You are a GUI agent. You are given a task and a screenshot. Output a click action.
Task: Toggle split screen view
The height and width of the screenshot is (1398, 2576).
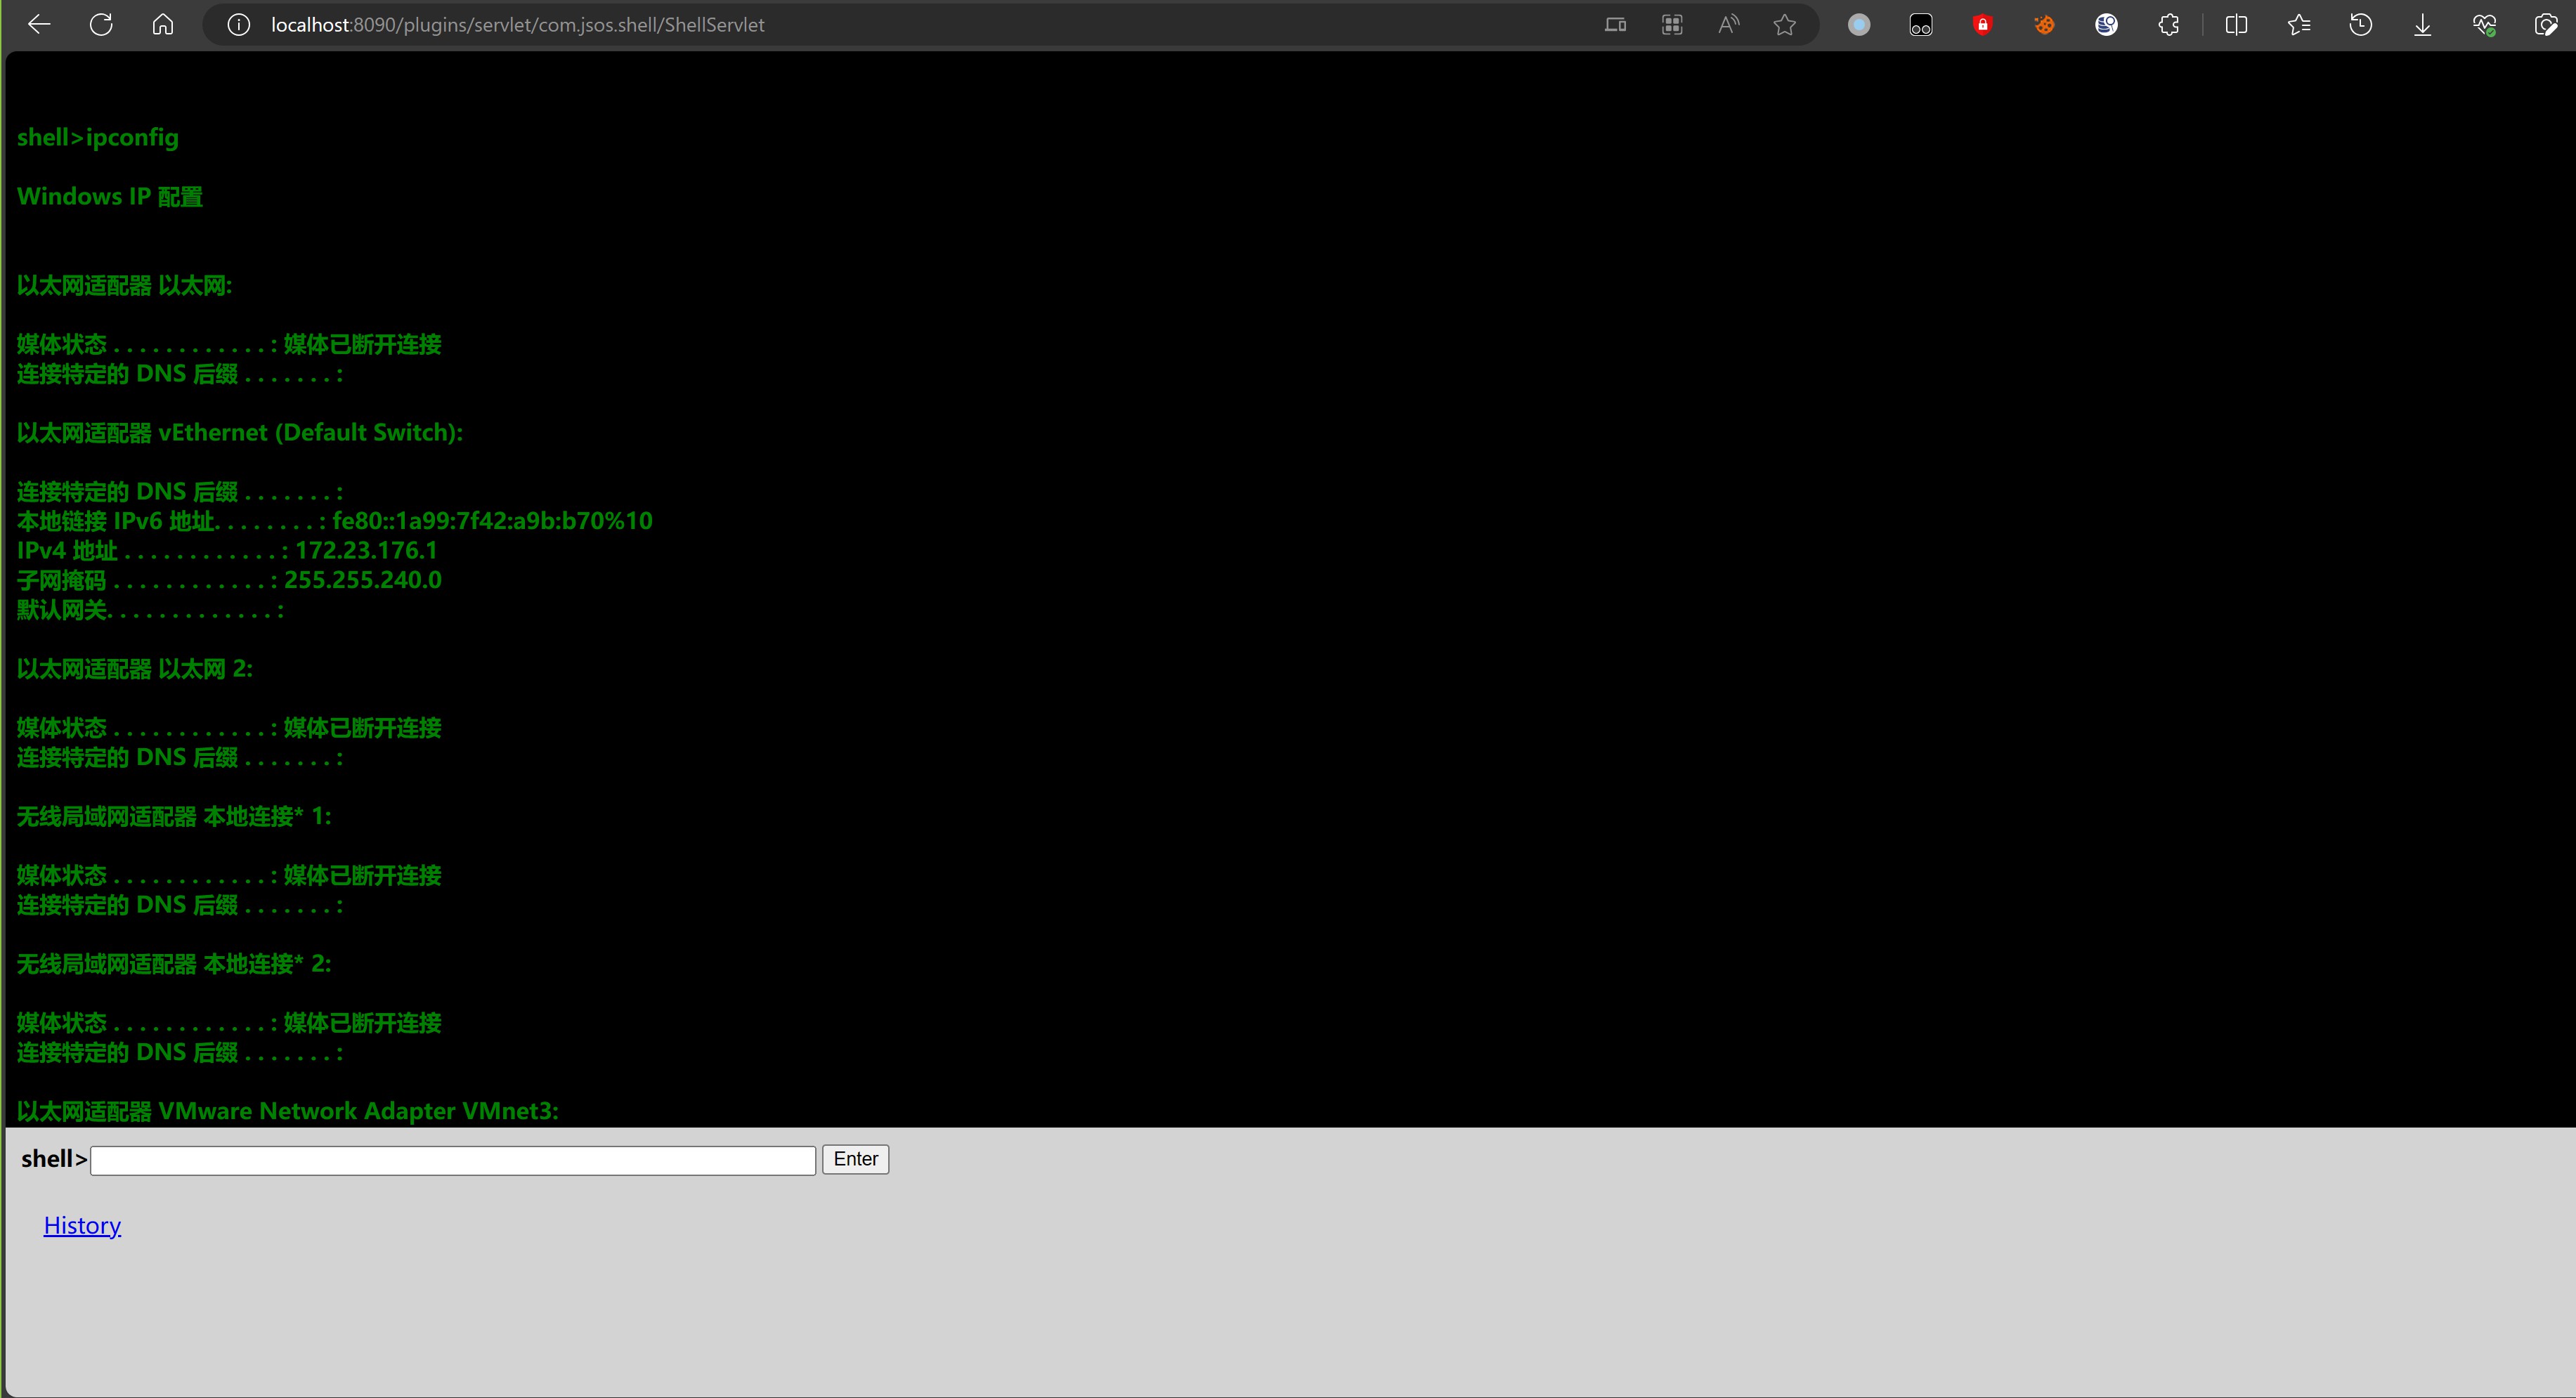(2237, 25)
